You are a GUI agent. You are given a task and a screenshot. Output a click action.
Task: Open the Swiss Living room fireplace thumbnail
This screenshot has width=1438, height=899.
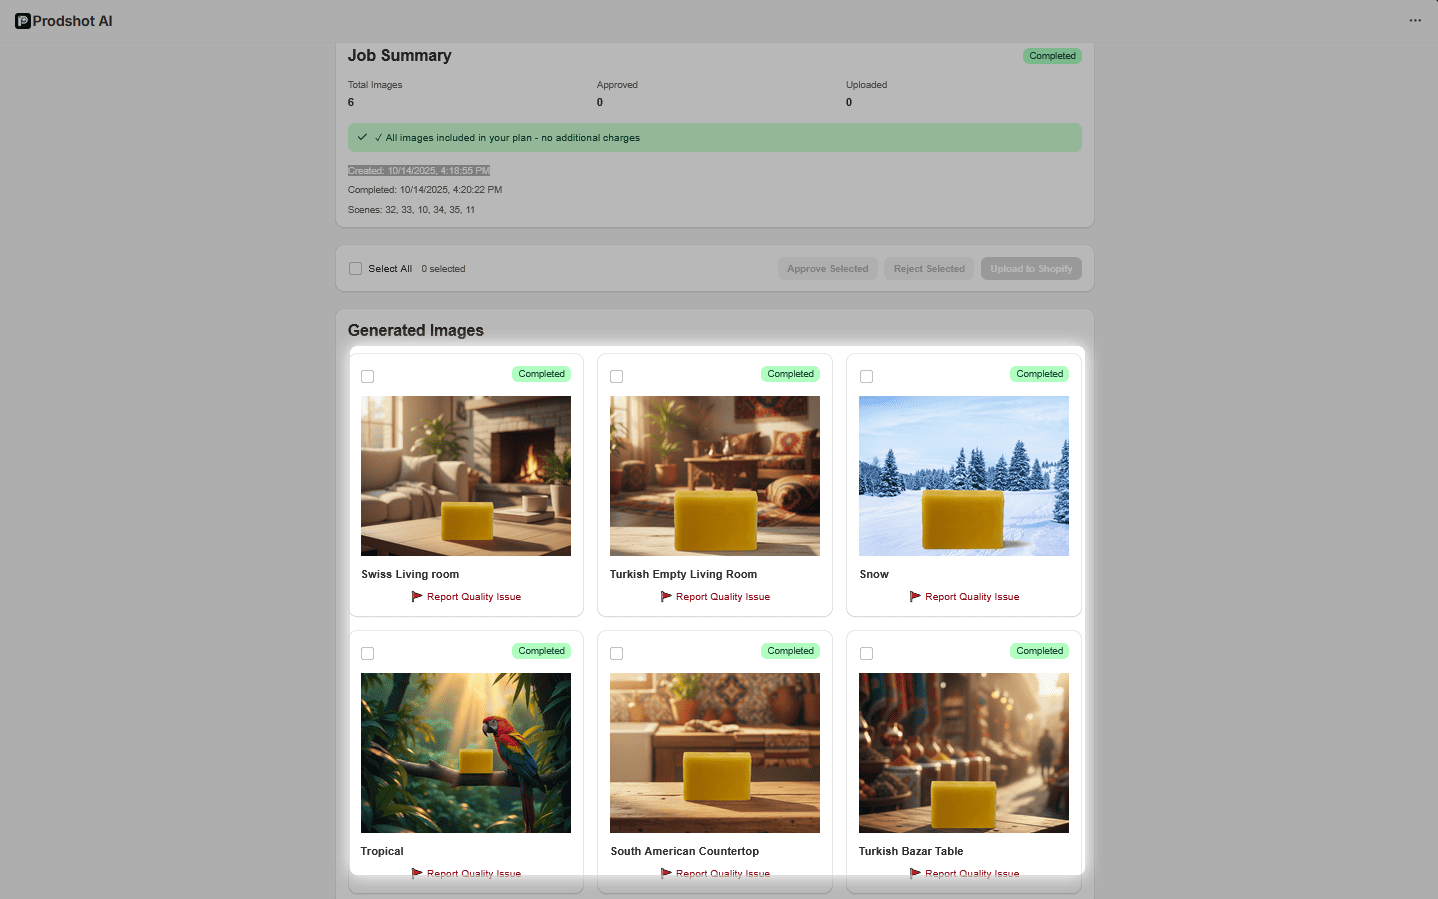click(465, 475)
